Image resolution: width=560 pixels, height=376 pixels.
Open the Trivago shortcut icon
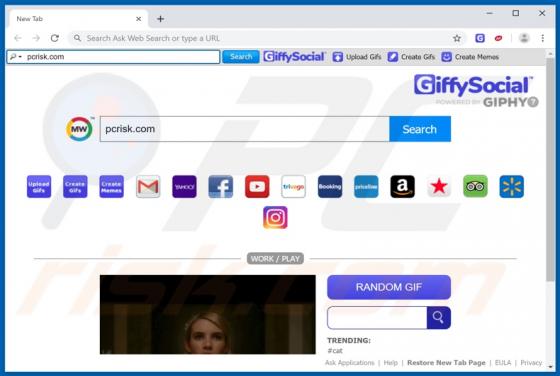(293, 186)
